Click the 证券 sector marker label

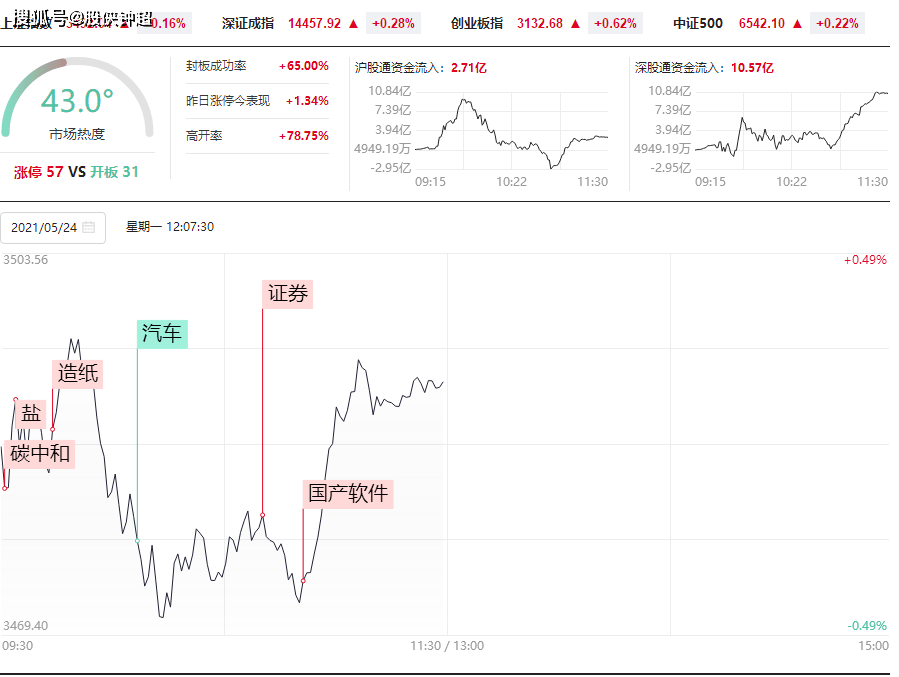click(288, 294)
